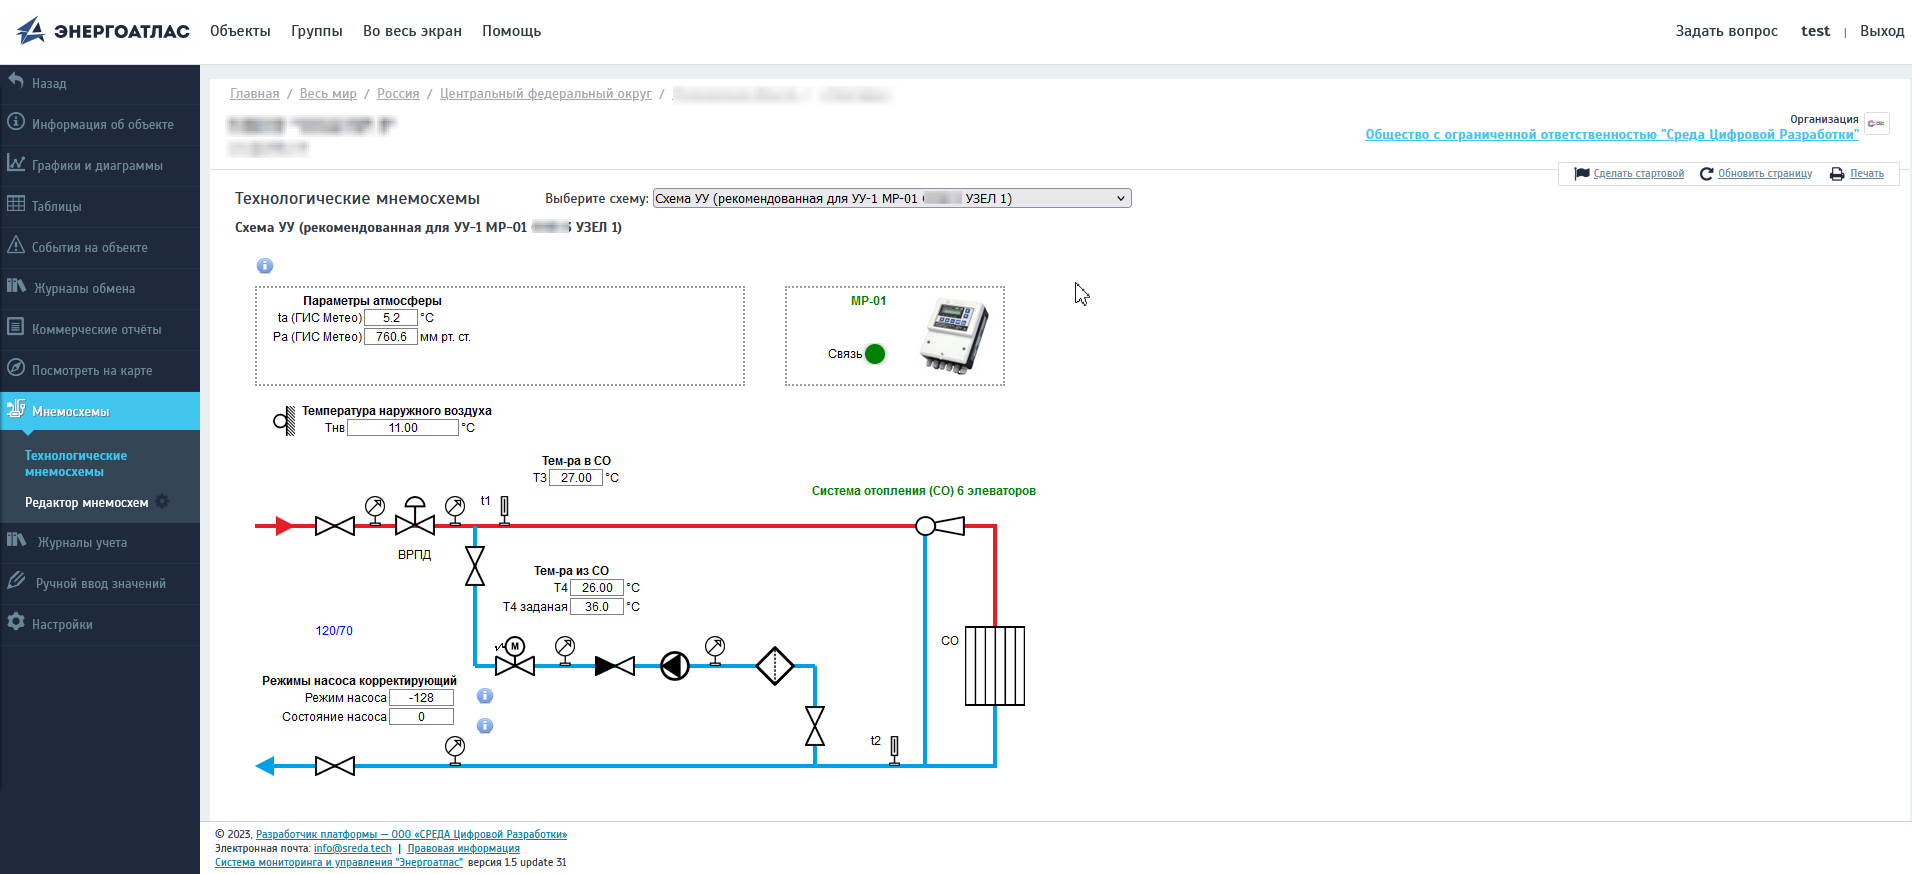Click the MP-01 device image
Screen dimensions: 1912x874
(956, 337)
